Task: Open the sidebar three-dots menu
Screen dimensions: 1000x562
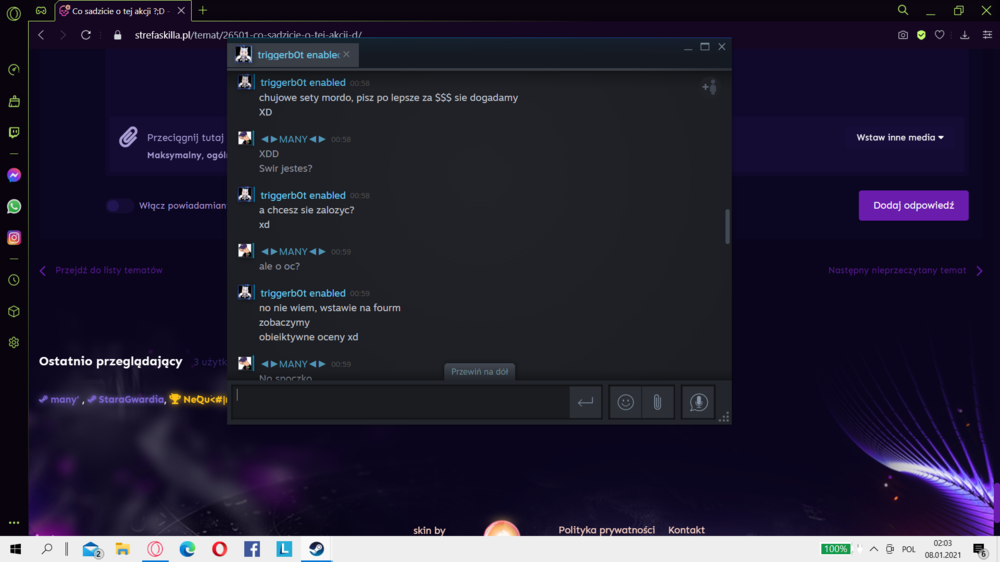Action: click(13, 522)
